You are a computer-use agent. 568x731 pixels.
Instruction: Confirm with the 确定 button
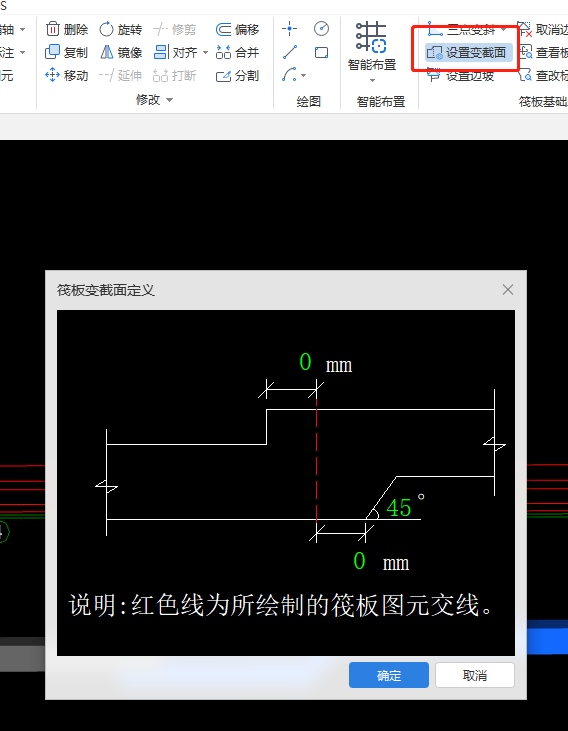coord(389,675)
